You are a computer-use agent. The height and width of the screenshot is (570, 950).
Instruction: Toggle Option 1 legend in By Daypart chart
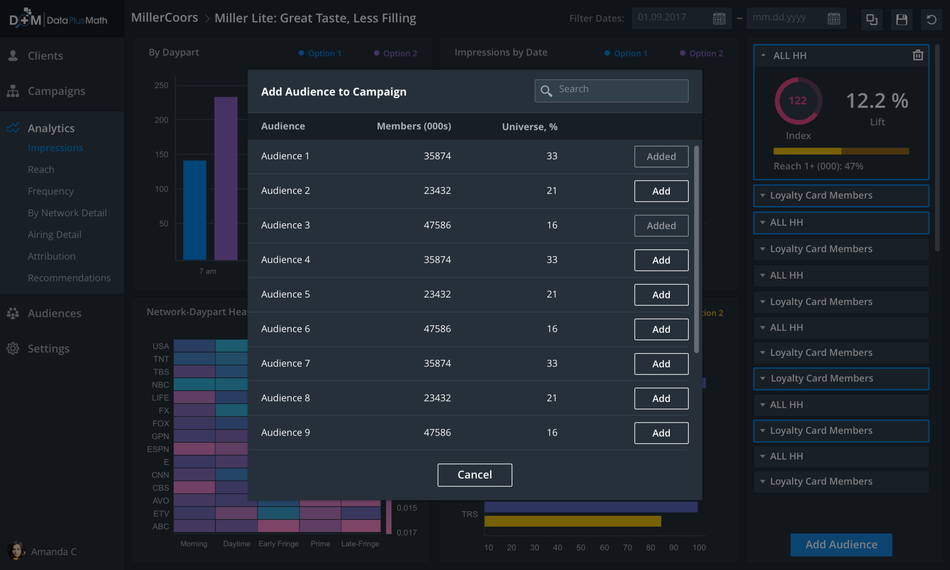[x=320, y=53]
